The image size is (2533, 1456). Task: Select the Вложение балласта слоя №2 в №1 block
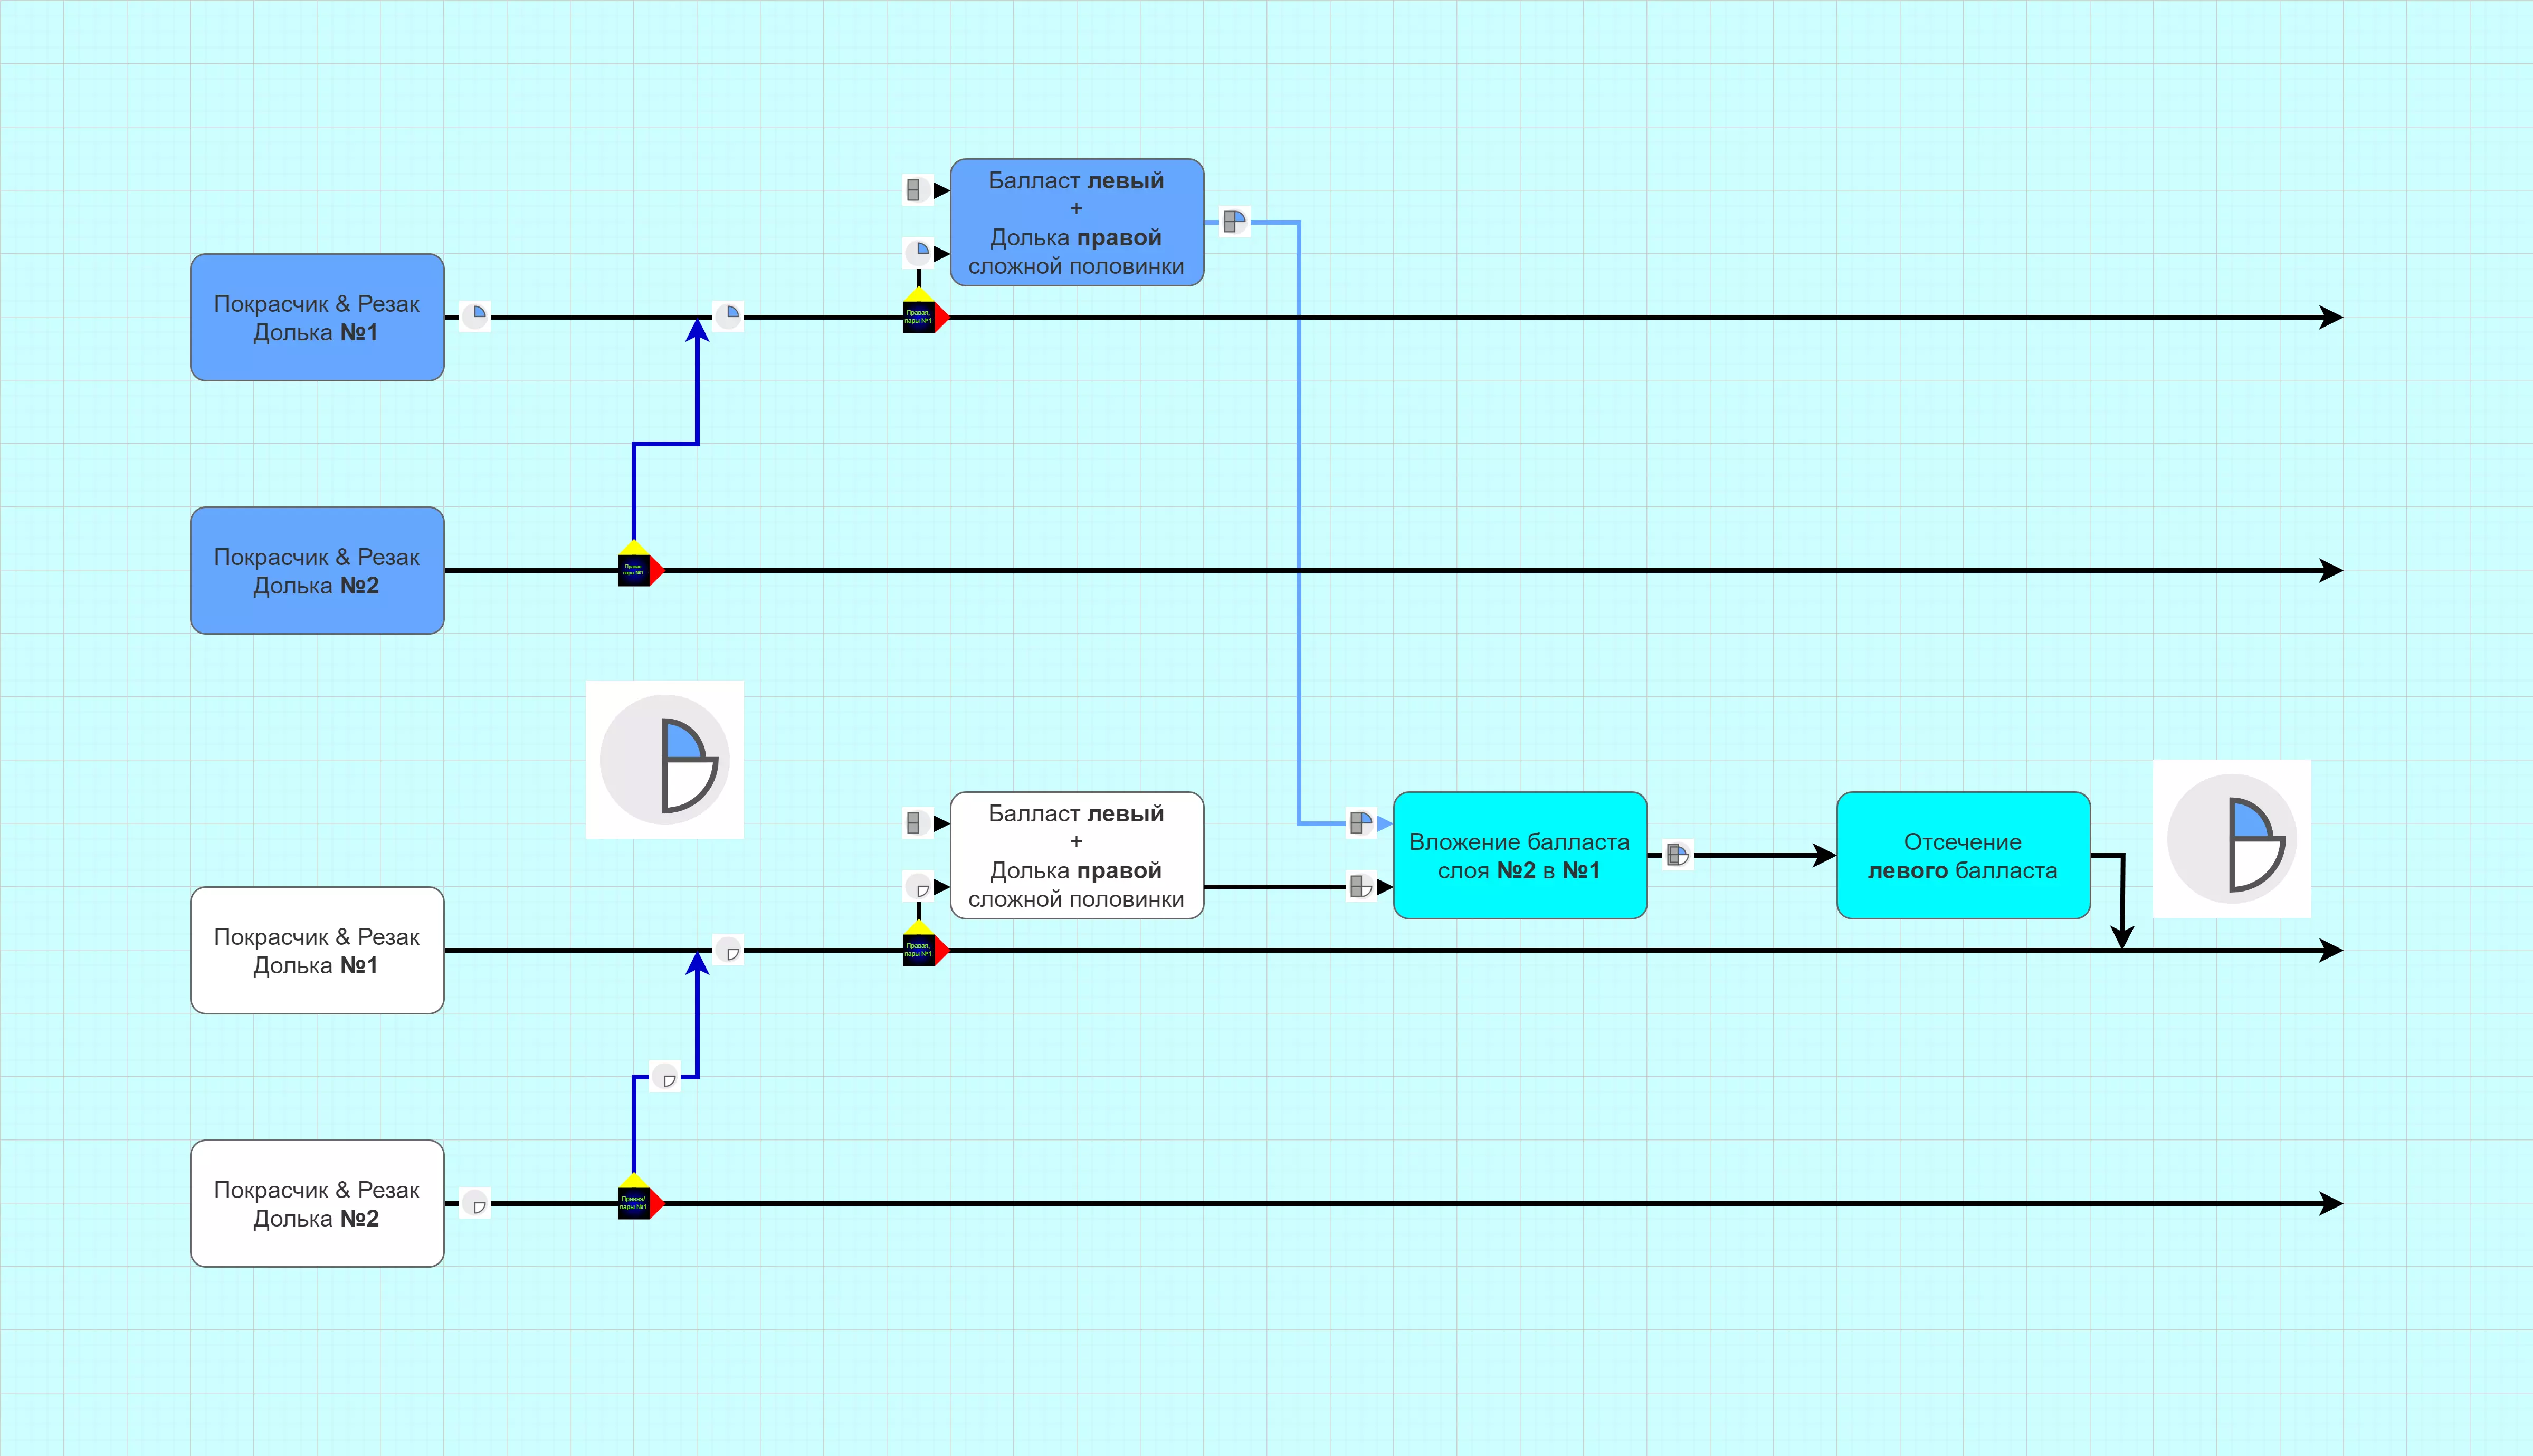pyautogui.click(x=1519, y=855)
